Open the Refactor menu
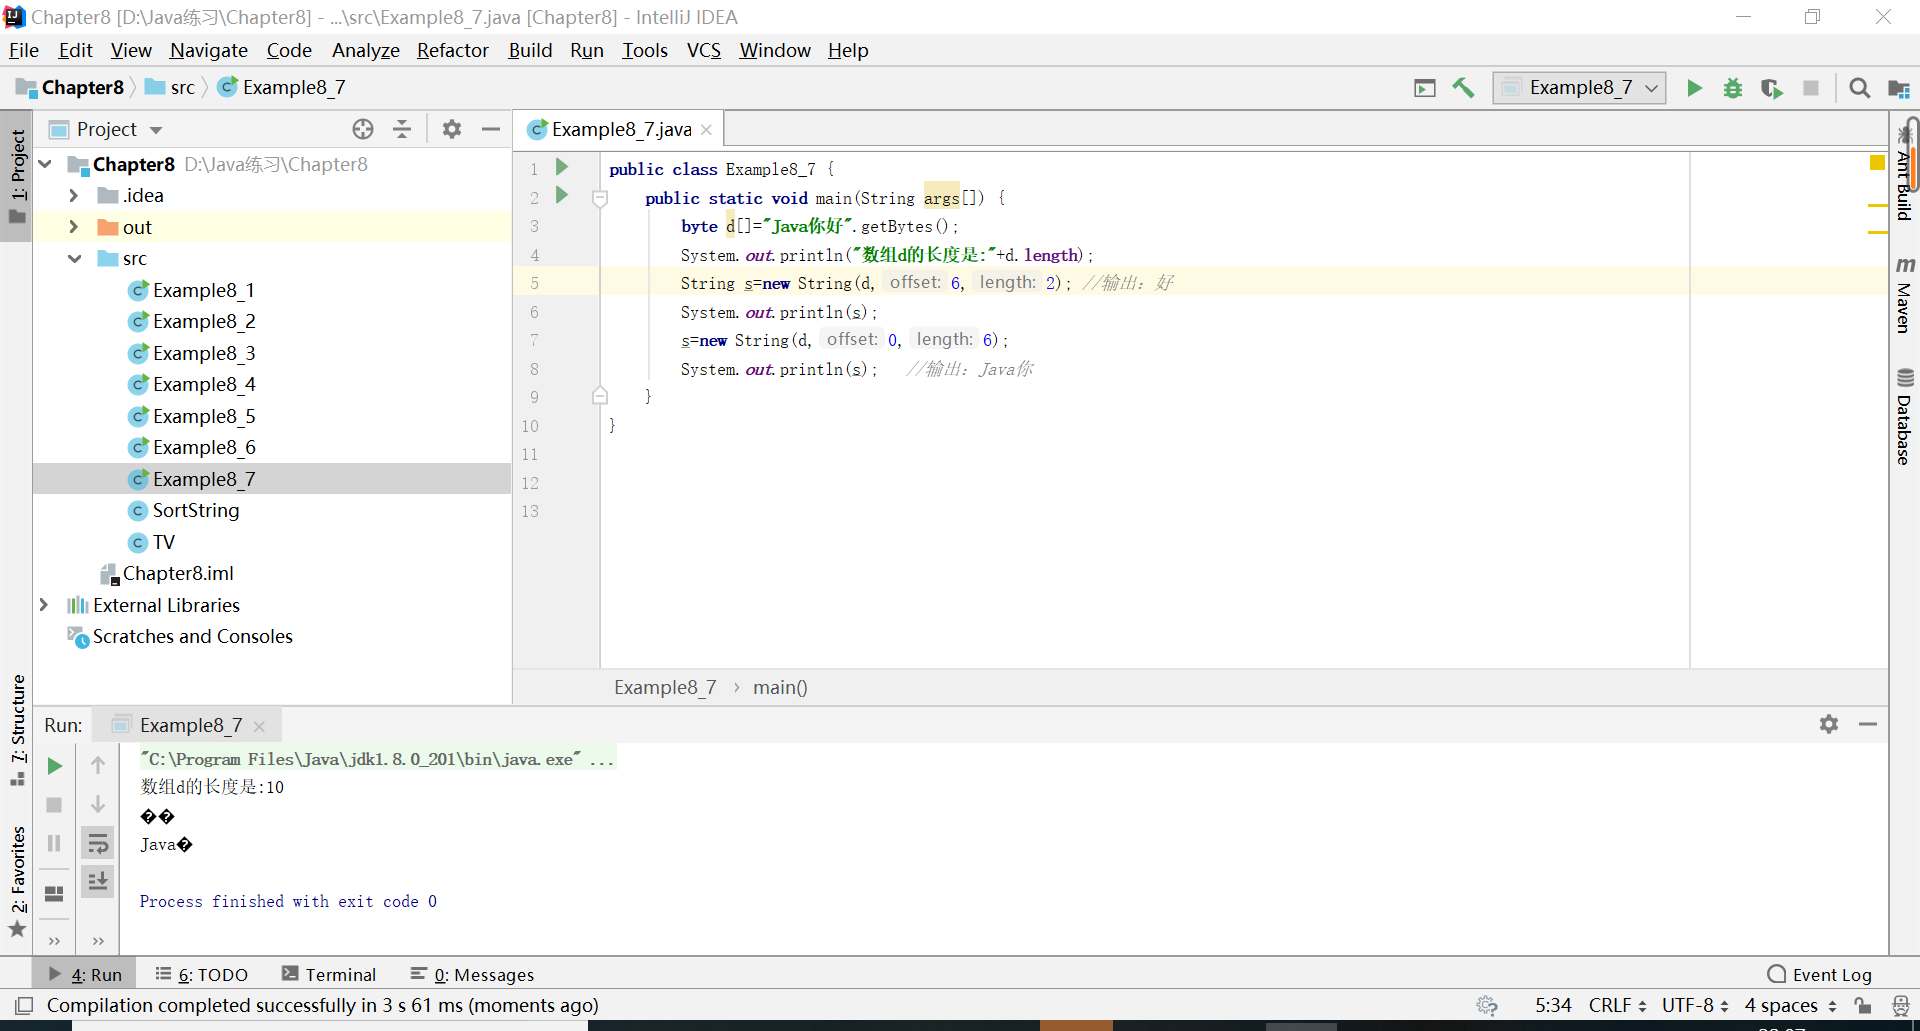 [x=452, y=50]
